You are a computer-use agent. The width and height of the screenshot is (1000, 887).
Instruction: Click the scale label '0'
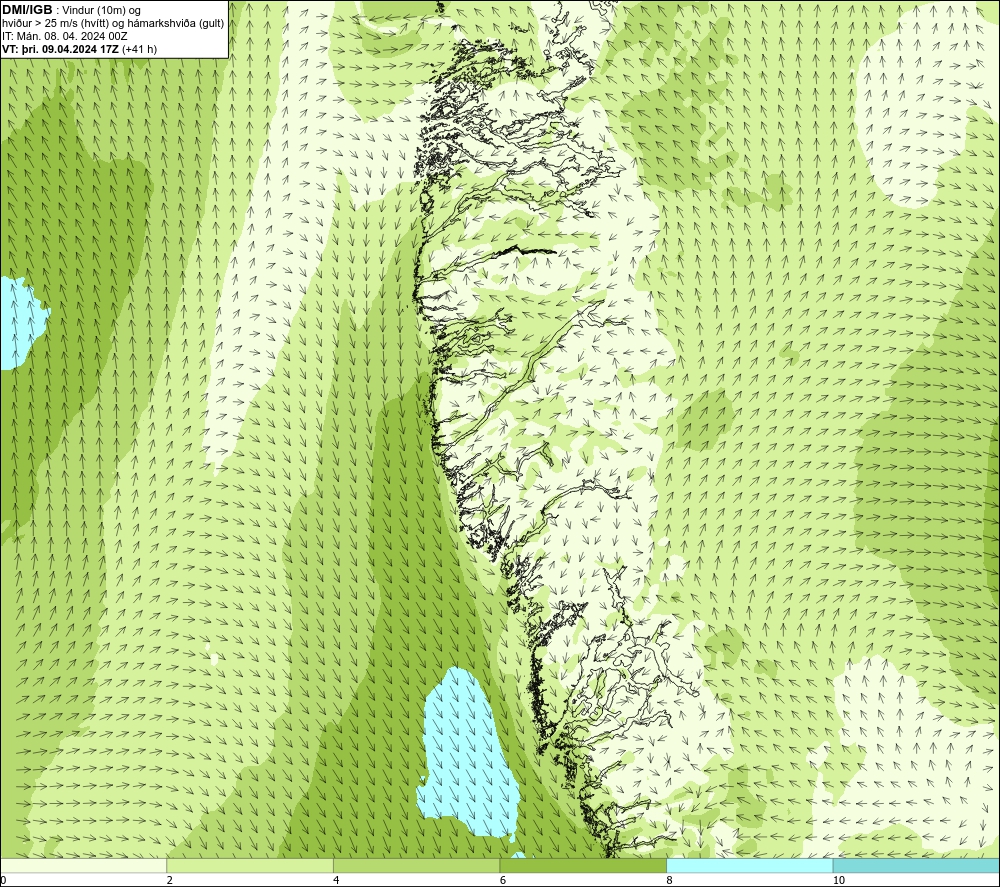click(3, 880)
